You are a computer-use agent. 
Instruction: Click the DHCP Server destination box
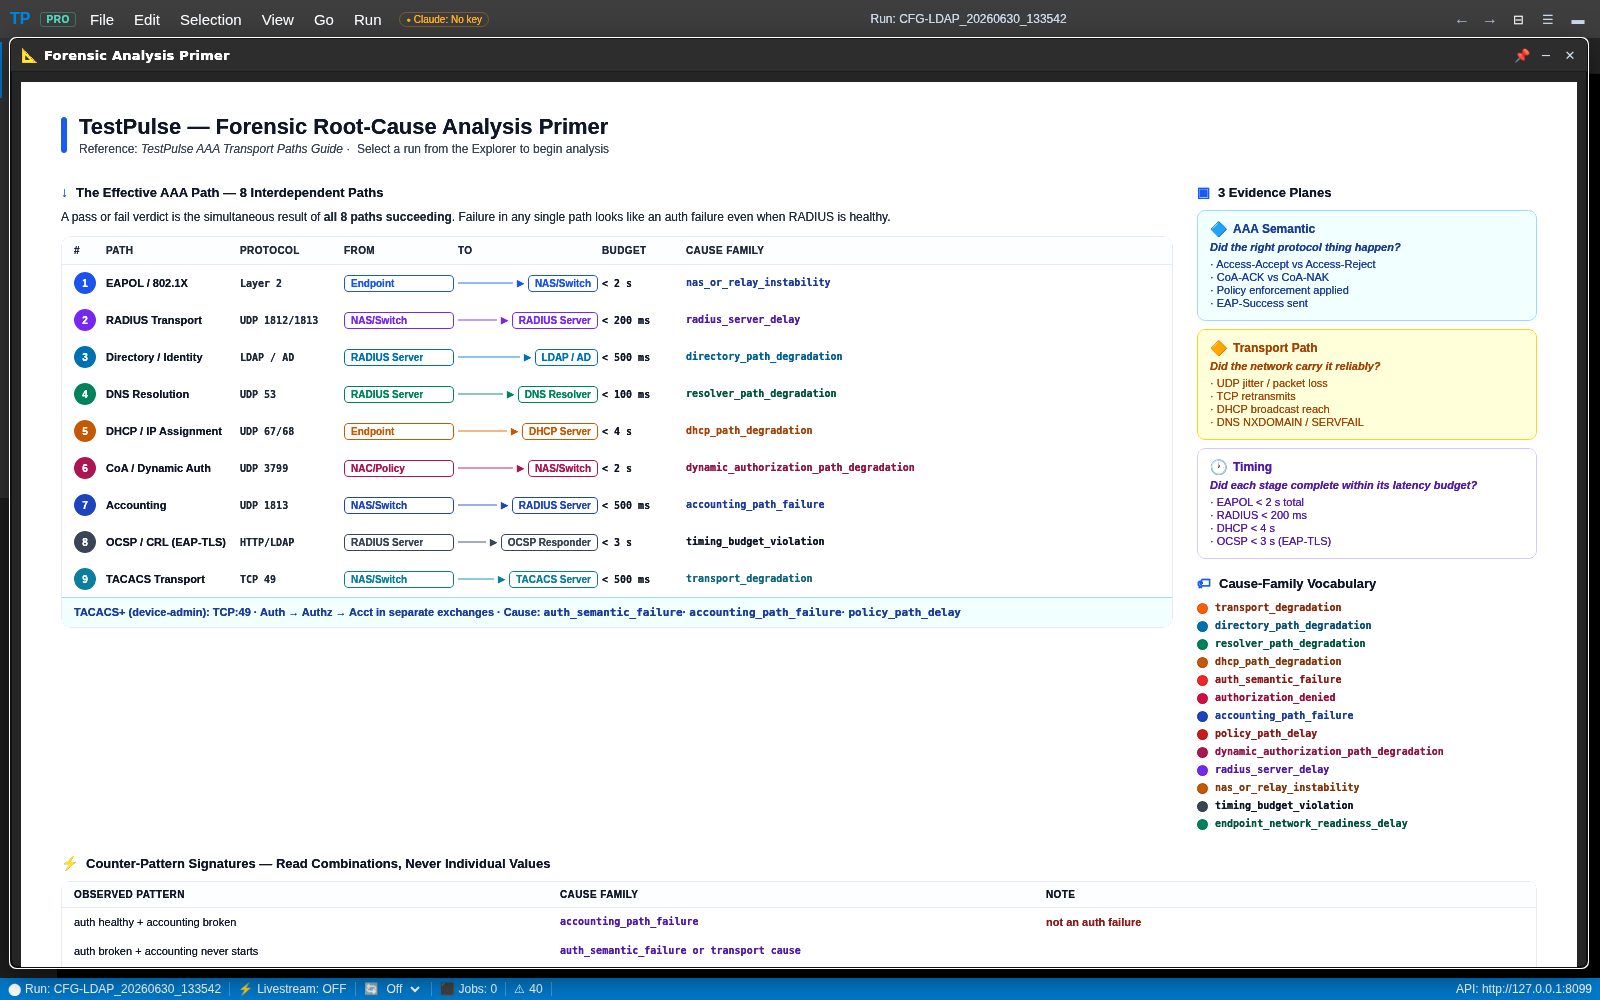click(x=560, y=431)
